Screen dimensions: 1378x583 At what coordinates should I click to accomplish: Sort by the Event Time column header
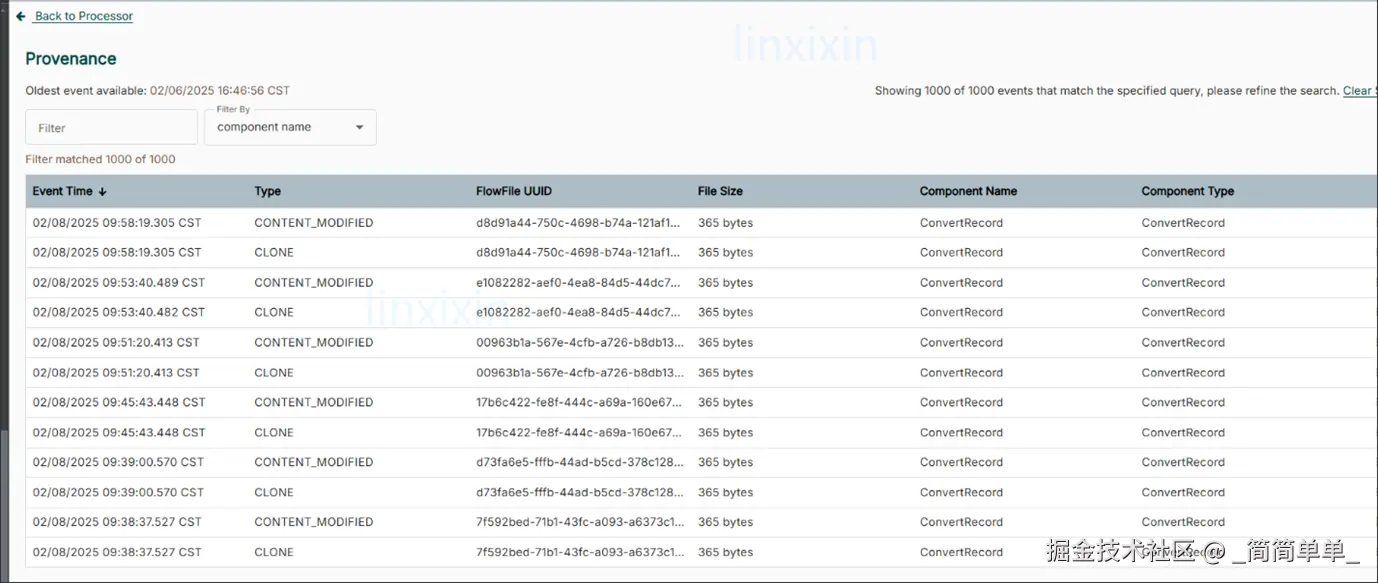point(62,191)
